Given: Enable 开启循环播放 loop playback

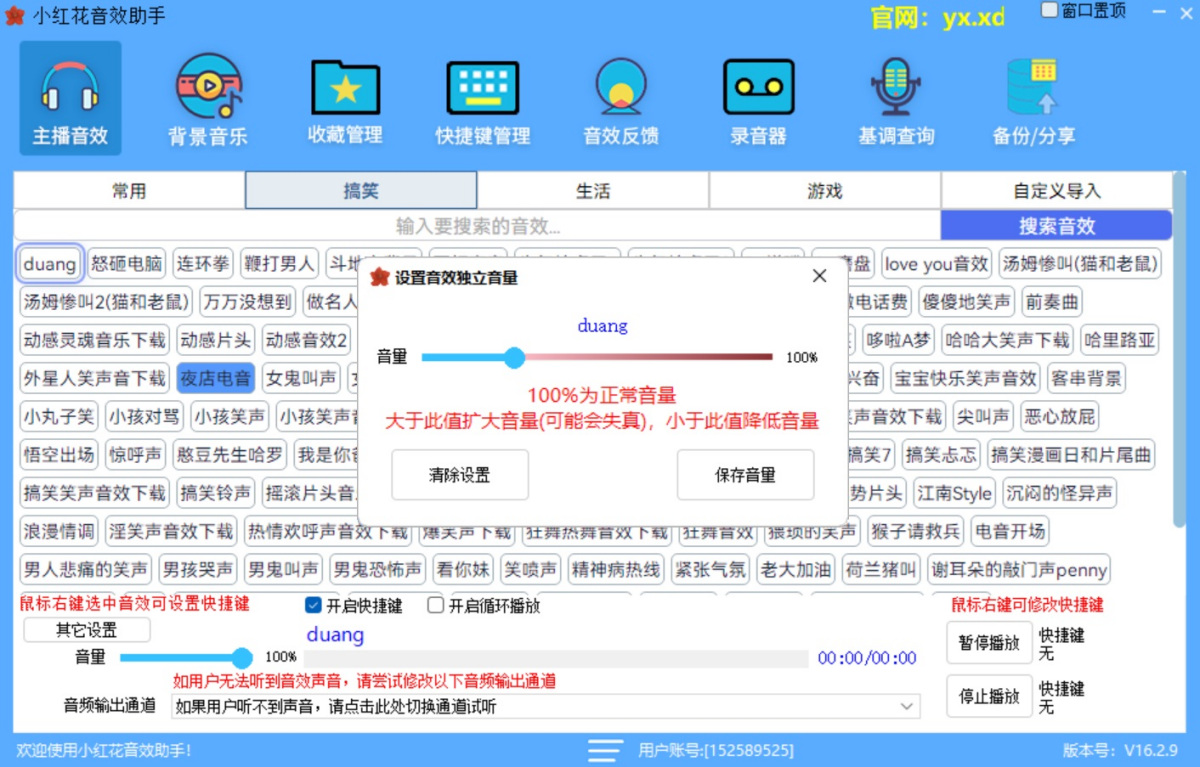Looking at the screenshot, I should pos(435,604).
